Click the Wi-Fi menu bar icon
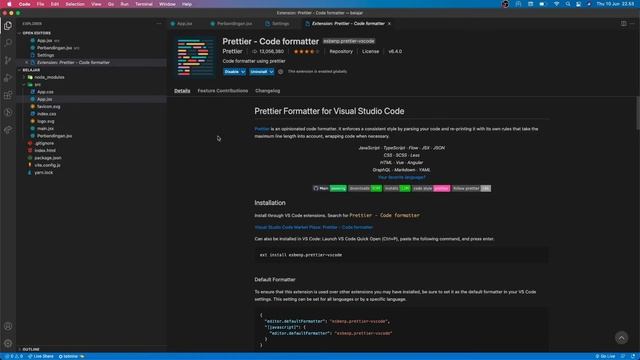This screenshot has width=640, height=360. pyautogui.click(x=556, y=4)
